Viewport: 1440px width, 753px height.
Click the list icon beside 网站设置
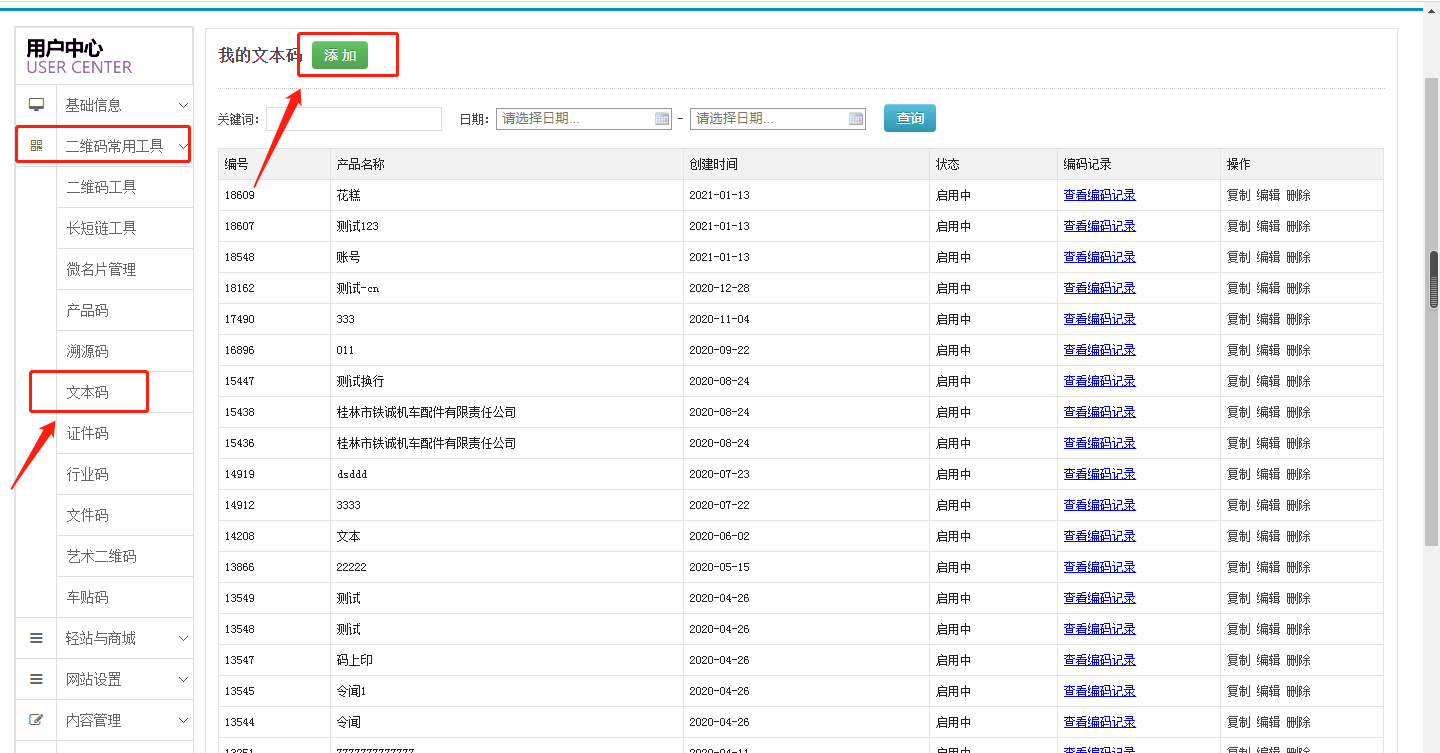(37, 679)
